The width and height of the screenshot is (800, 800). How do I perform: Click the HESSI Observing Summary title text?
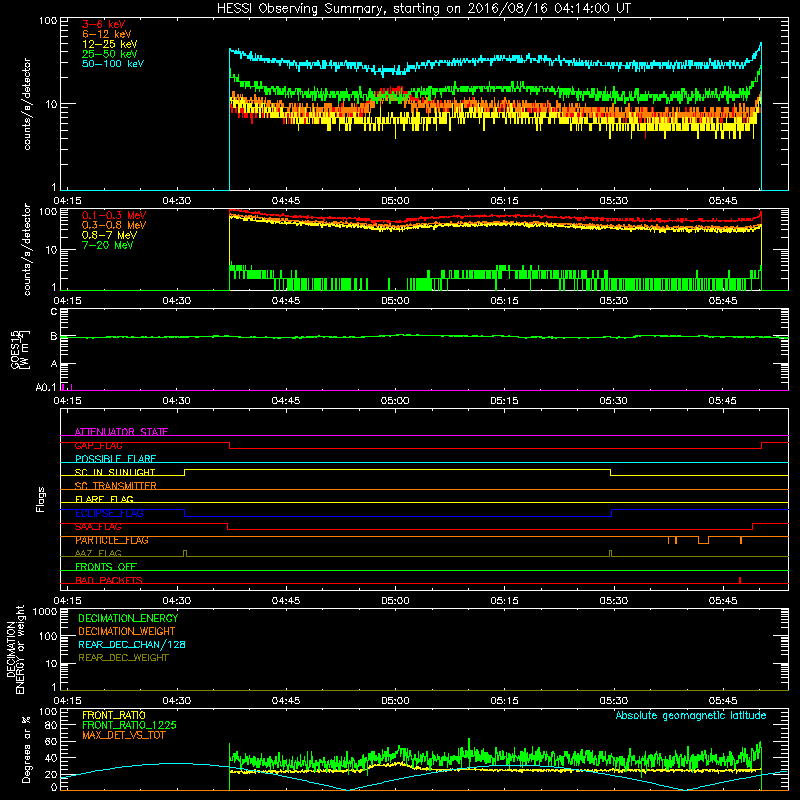(423, 9)
